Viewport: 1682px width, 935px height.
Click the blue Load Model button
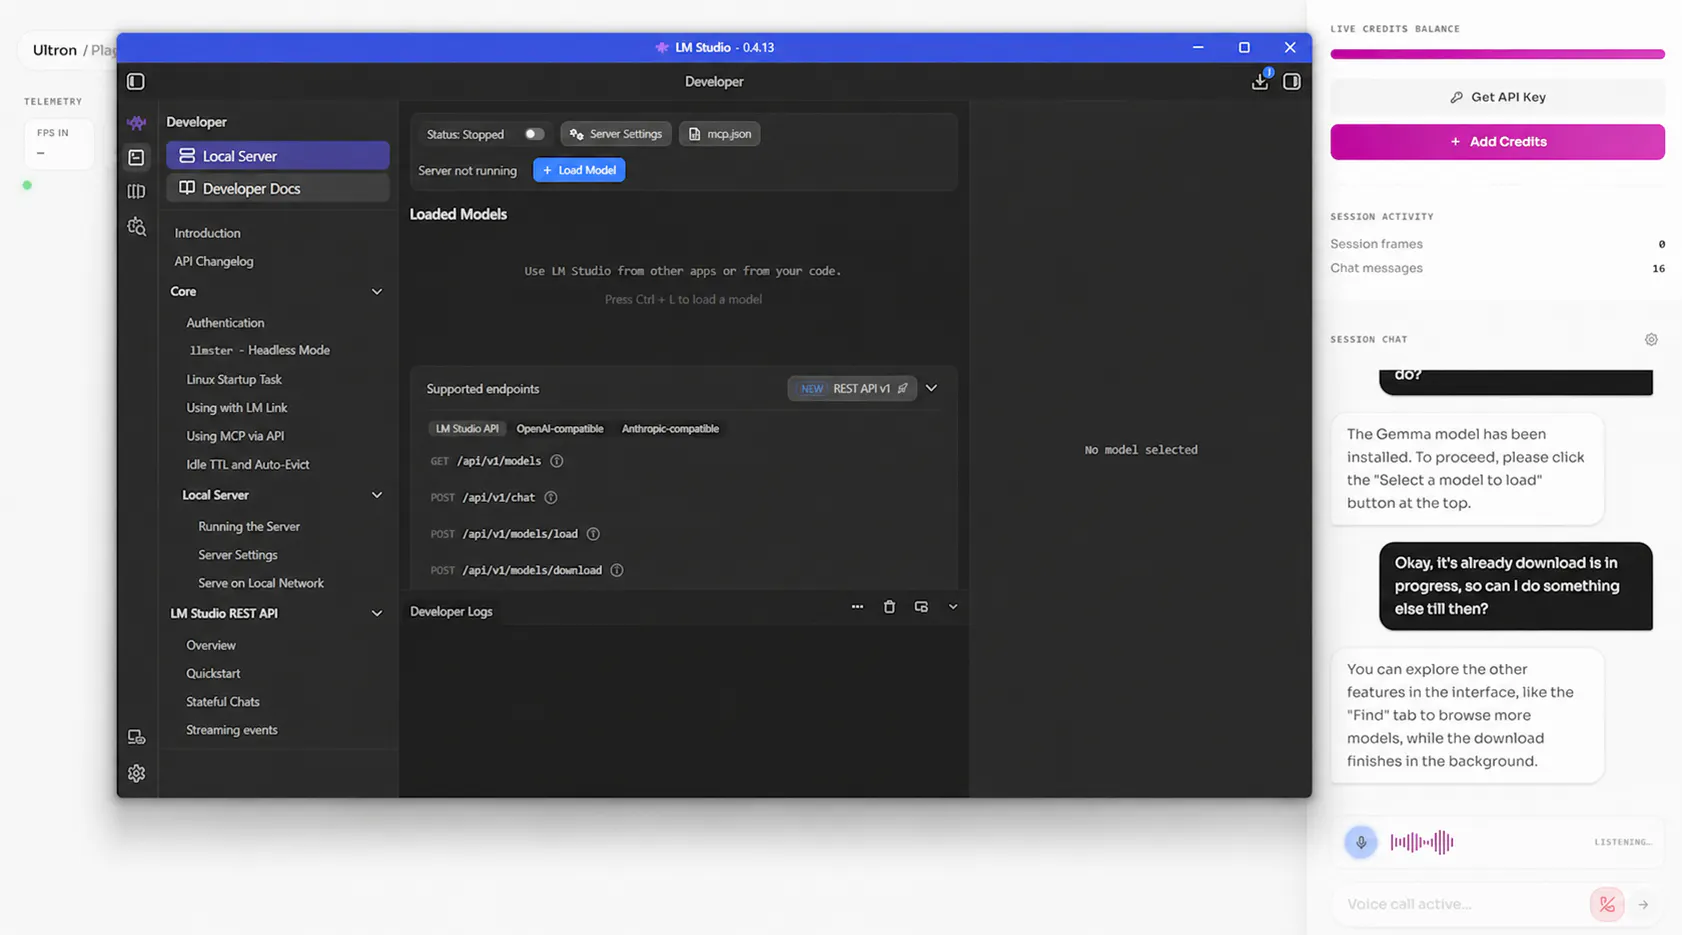579,170
